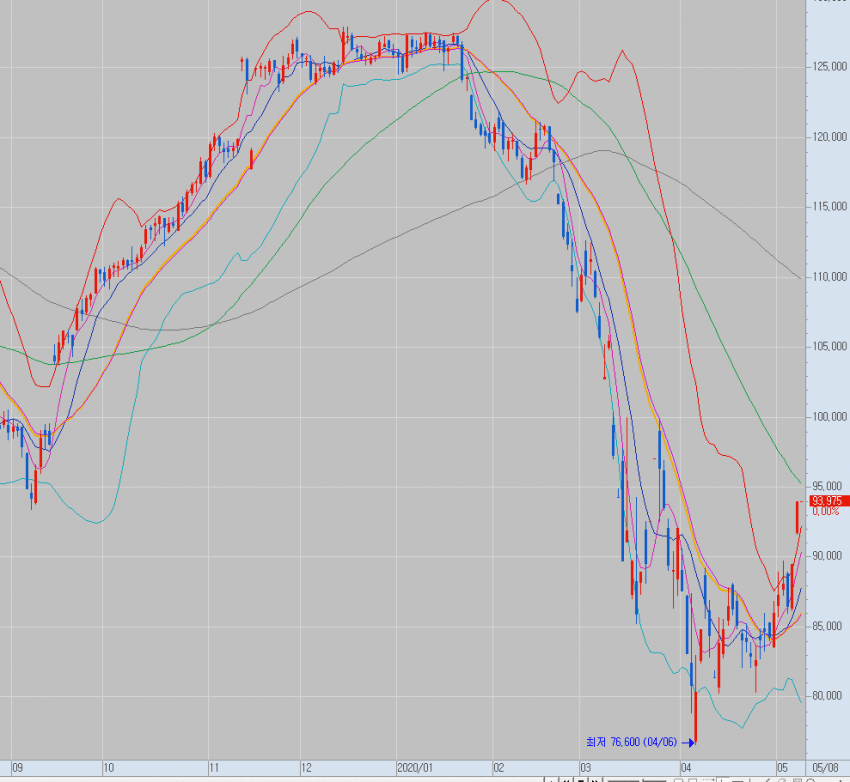Click the 125,000 price axis label

point(829,67)
